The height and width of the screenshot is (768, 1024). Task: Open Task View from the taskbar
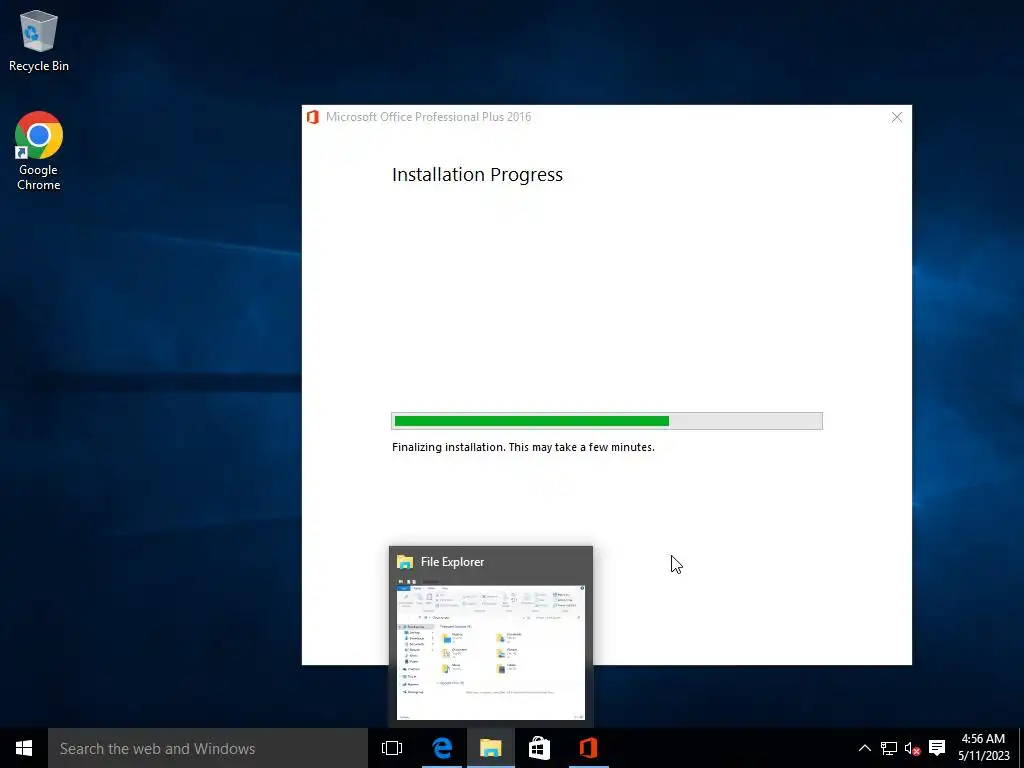(392, 748)
